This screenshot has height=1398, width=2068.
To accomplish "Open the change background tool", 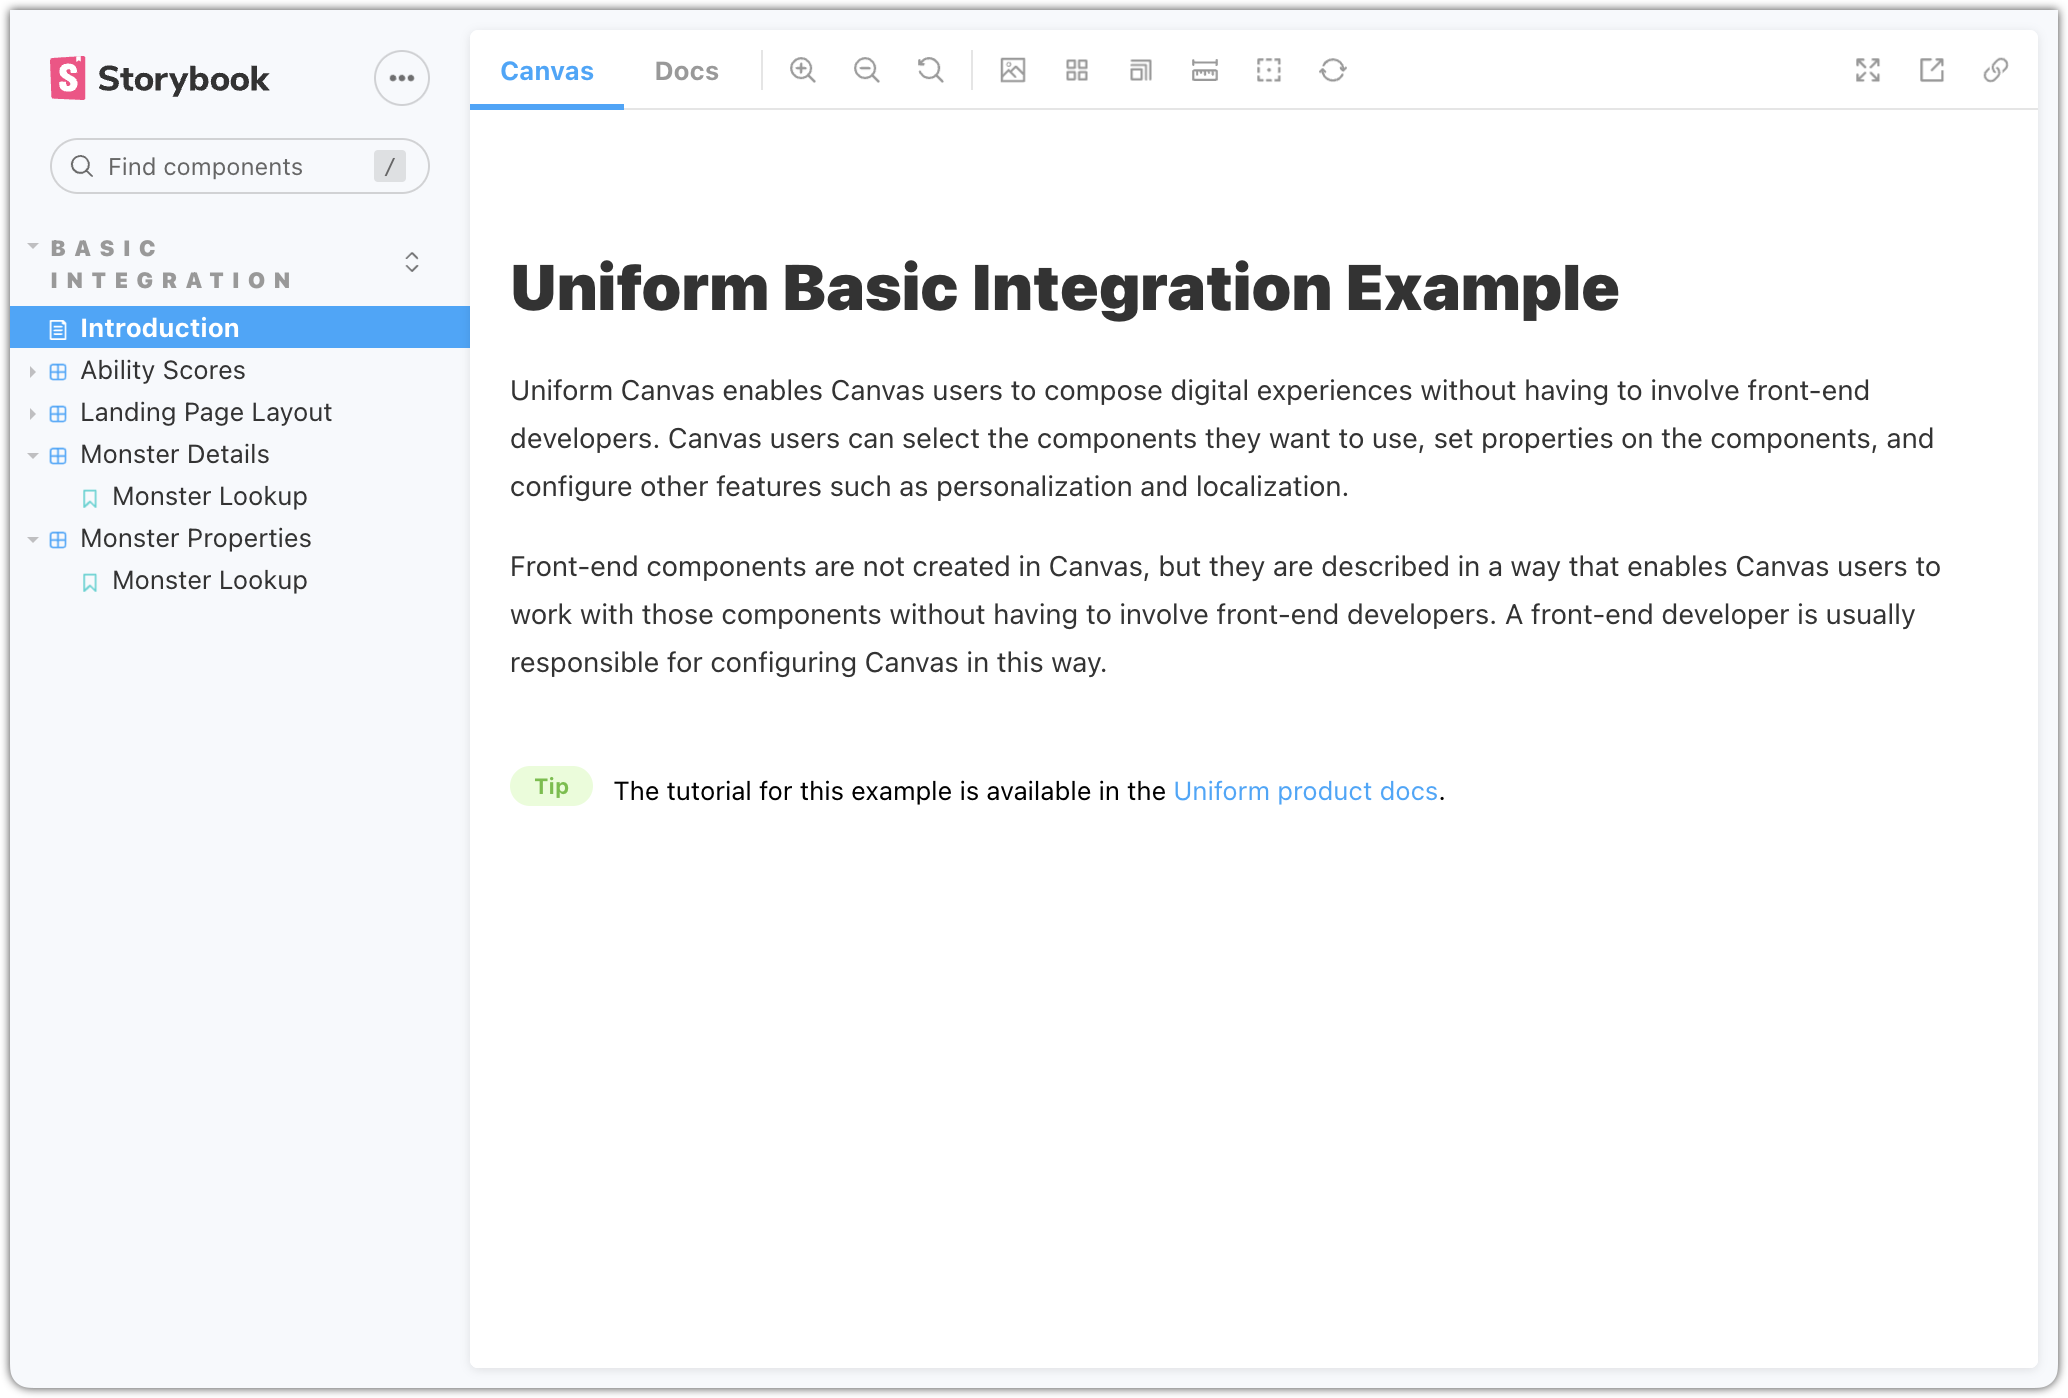I will pos(1013,70).
